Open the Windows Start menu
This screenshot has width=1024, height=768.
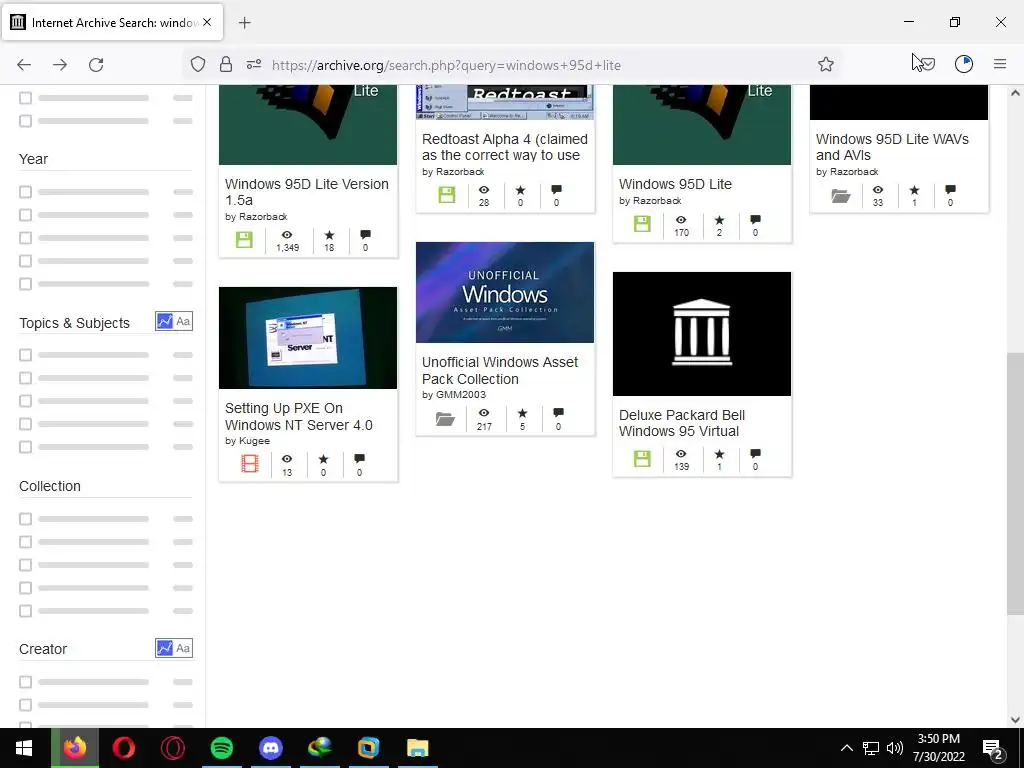[24, 748]
